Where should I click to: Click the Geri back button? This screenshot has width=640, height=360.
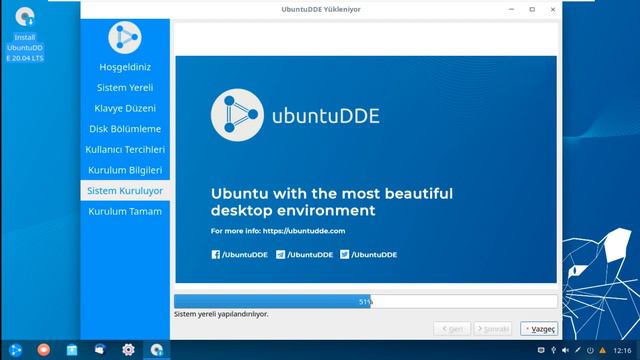452,329
